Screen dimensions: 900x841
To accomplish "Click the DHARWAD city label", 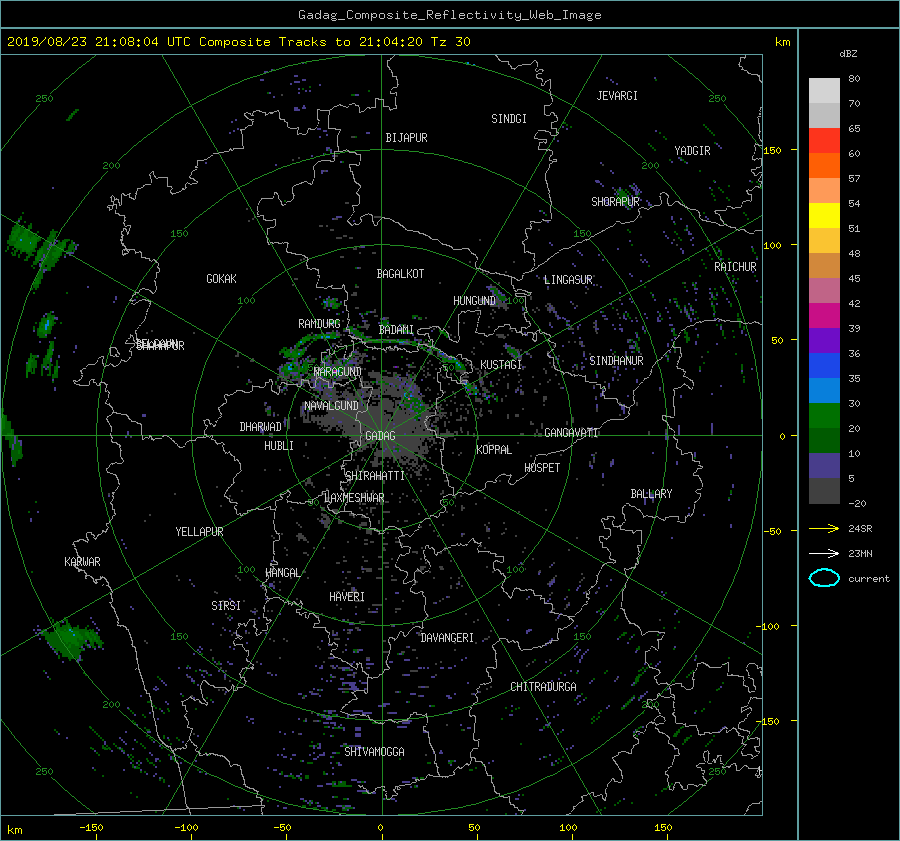I will (260, 427).
